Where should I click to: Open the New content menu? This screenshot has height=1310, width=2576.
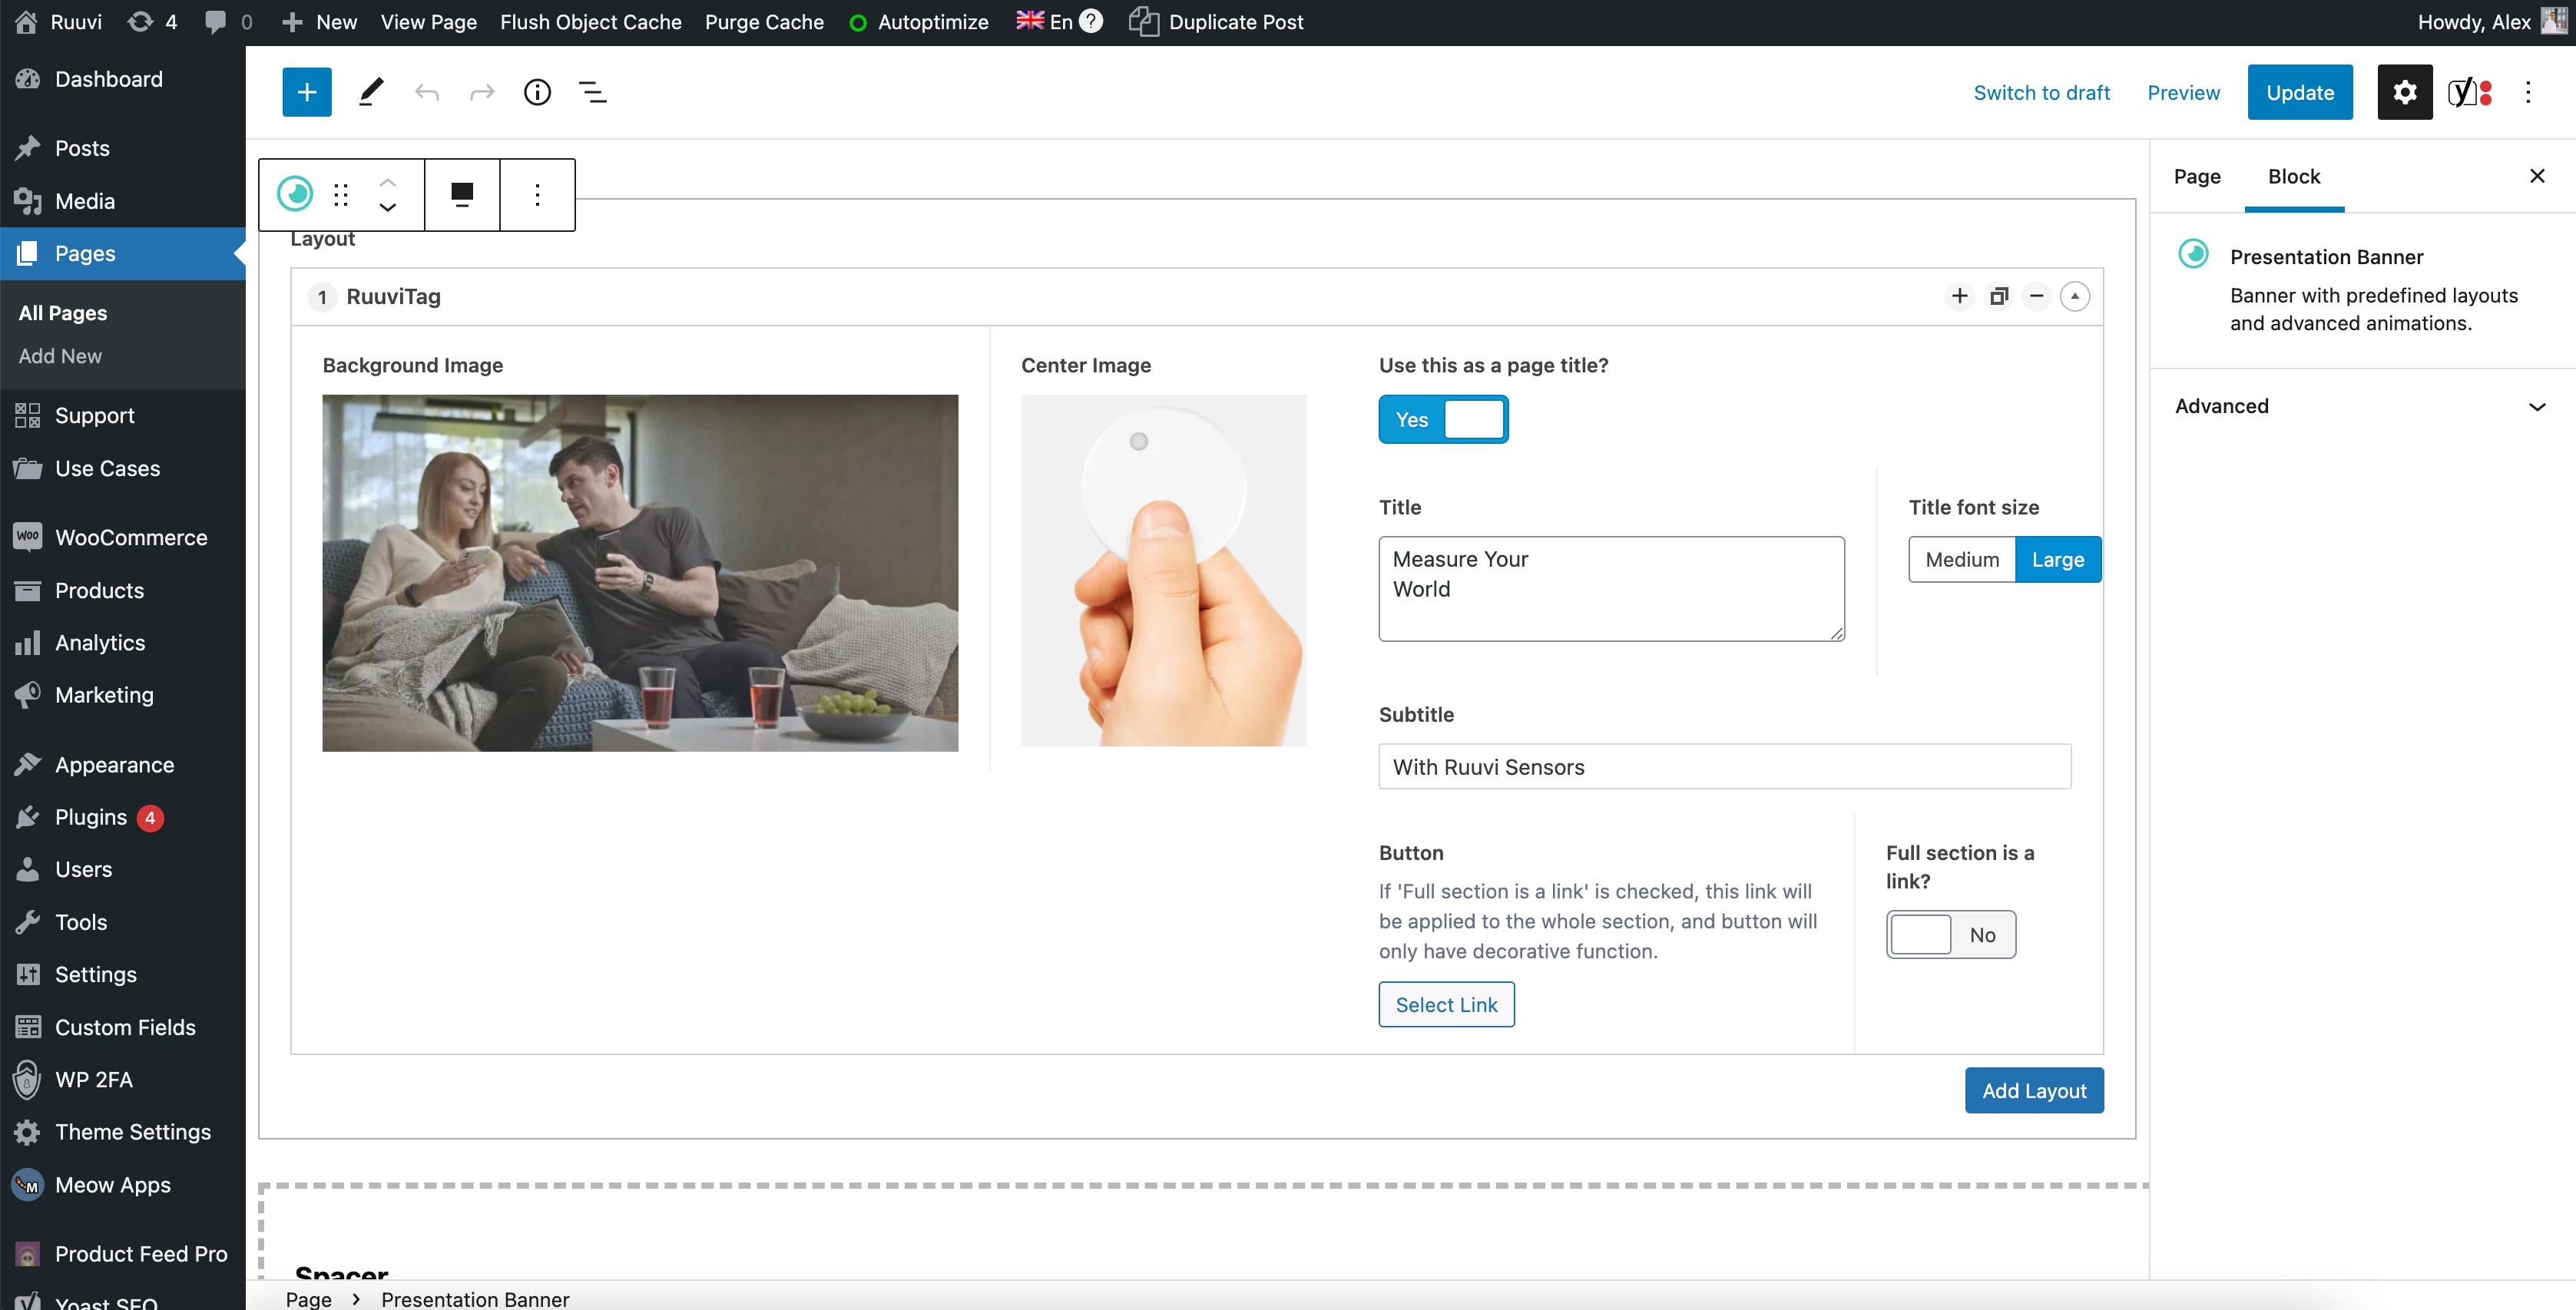point(319,22)
